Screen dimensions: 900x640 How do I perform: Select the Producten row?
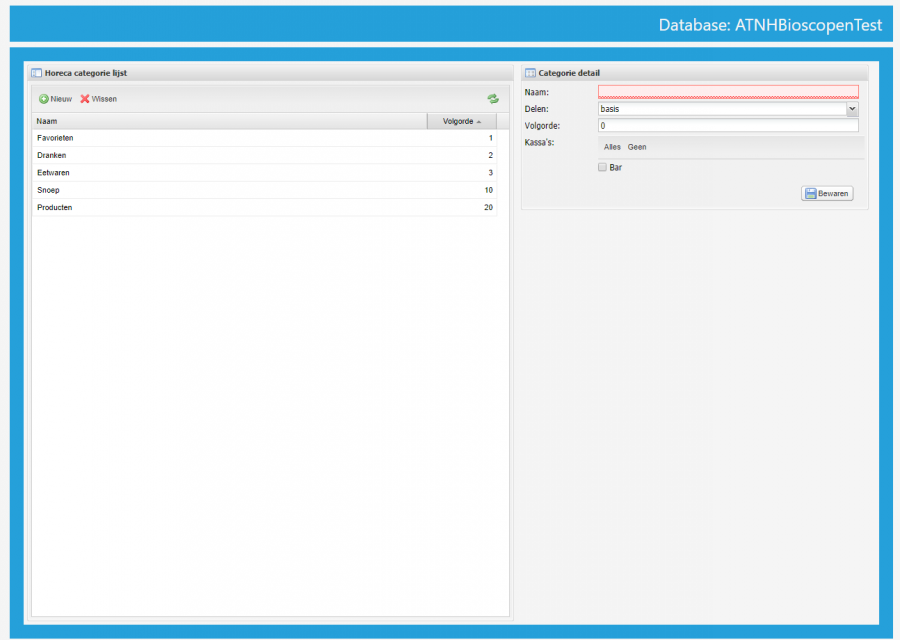pos(265,207)
